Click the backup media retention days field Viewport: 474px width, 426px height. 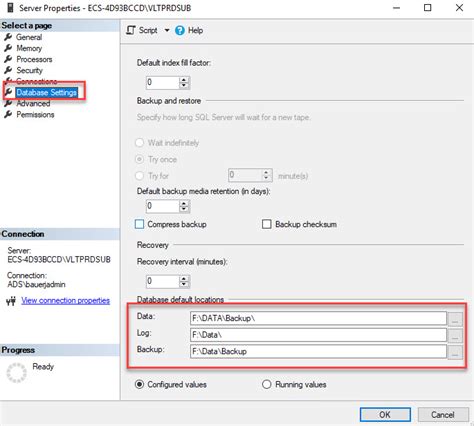pos(163,206)
